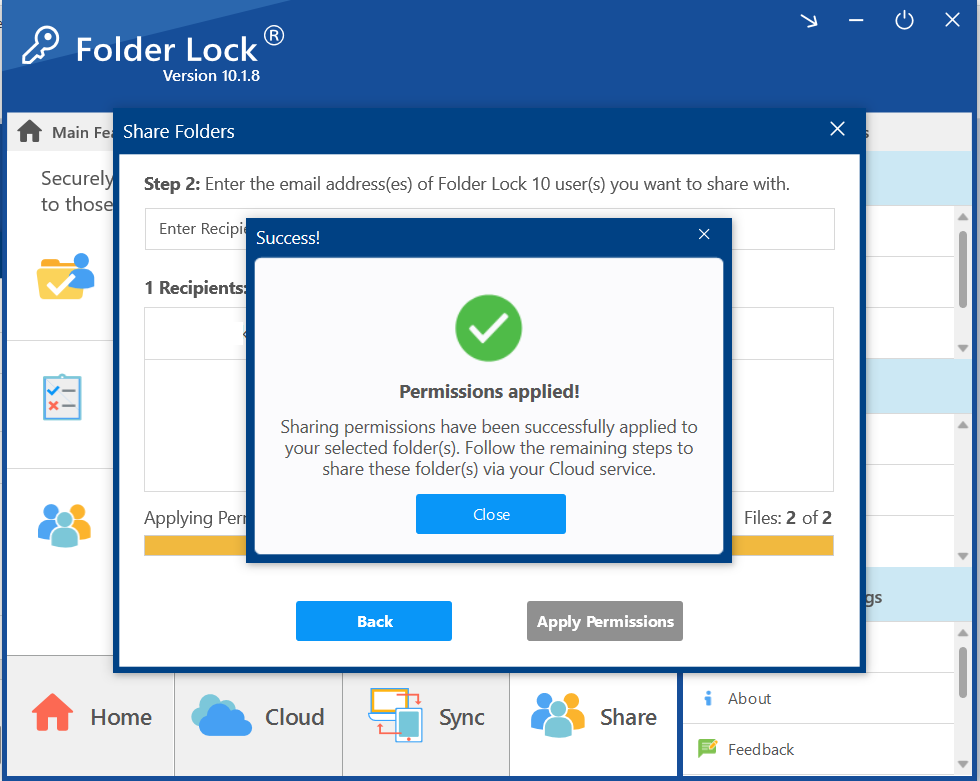Open Feedback from the side panel
This screenshot has width=980, height=781.
(760, 749)
